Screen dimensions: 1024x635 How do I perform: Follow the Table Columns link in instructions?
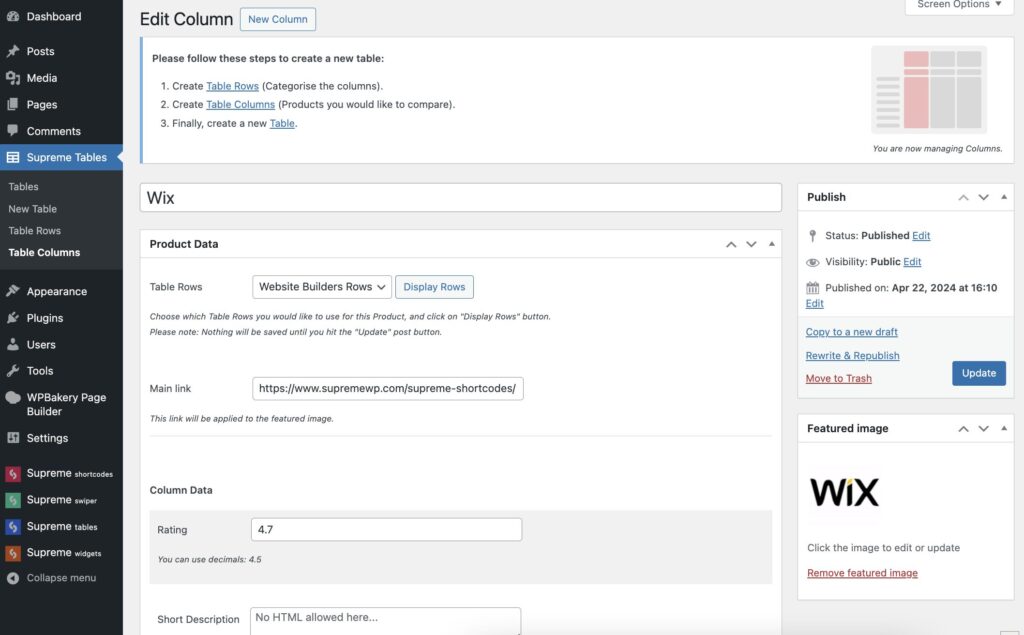(240, 105)
